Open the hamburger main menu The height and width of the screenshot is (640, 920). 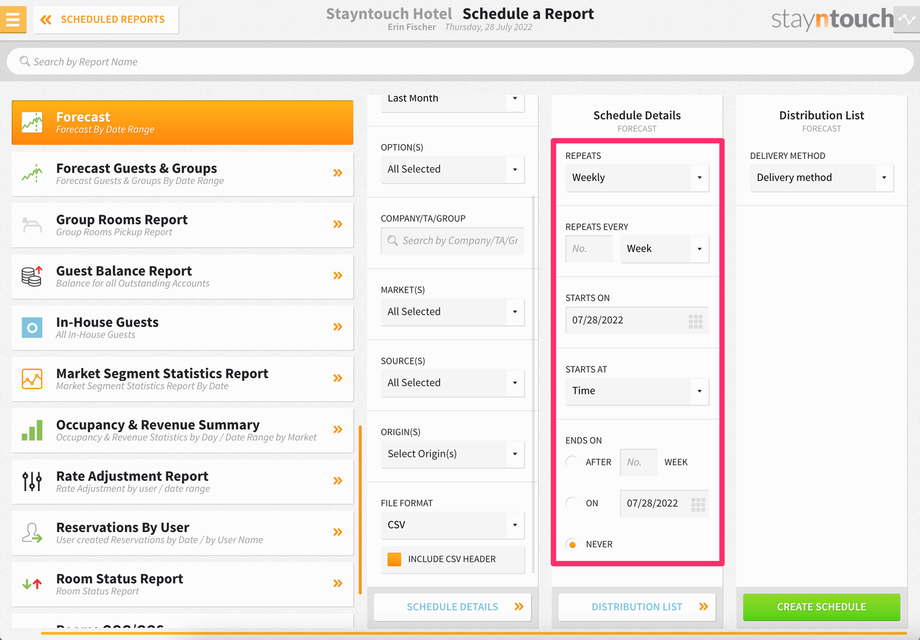[x=12, y=19]
